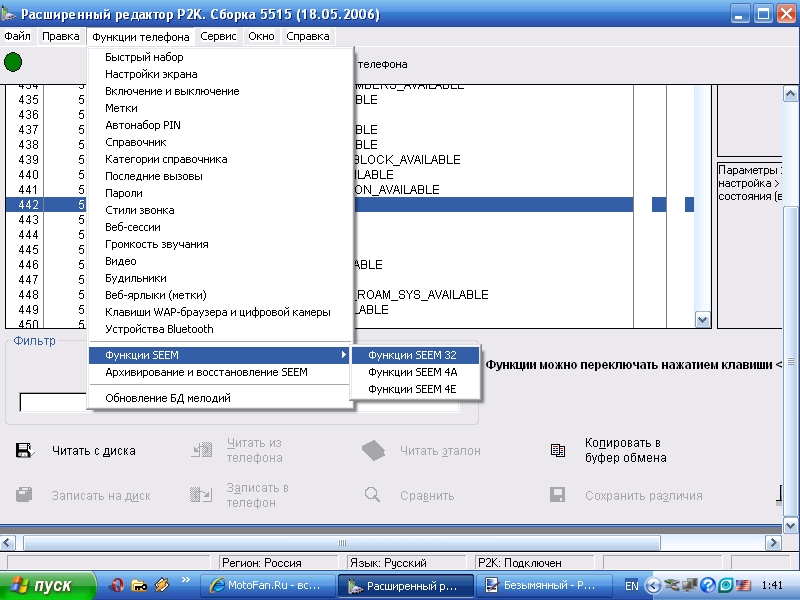Choose Клавиши WAP-браузера и цифровой камеры

[x=220, y=312]
